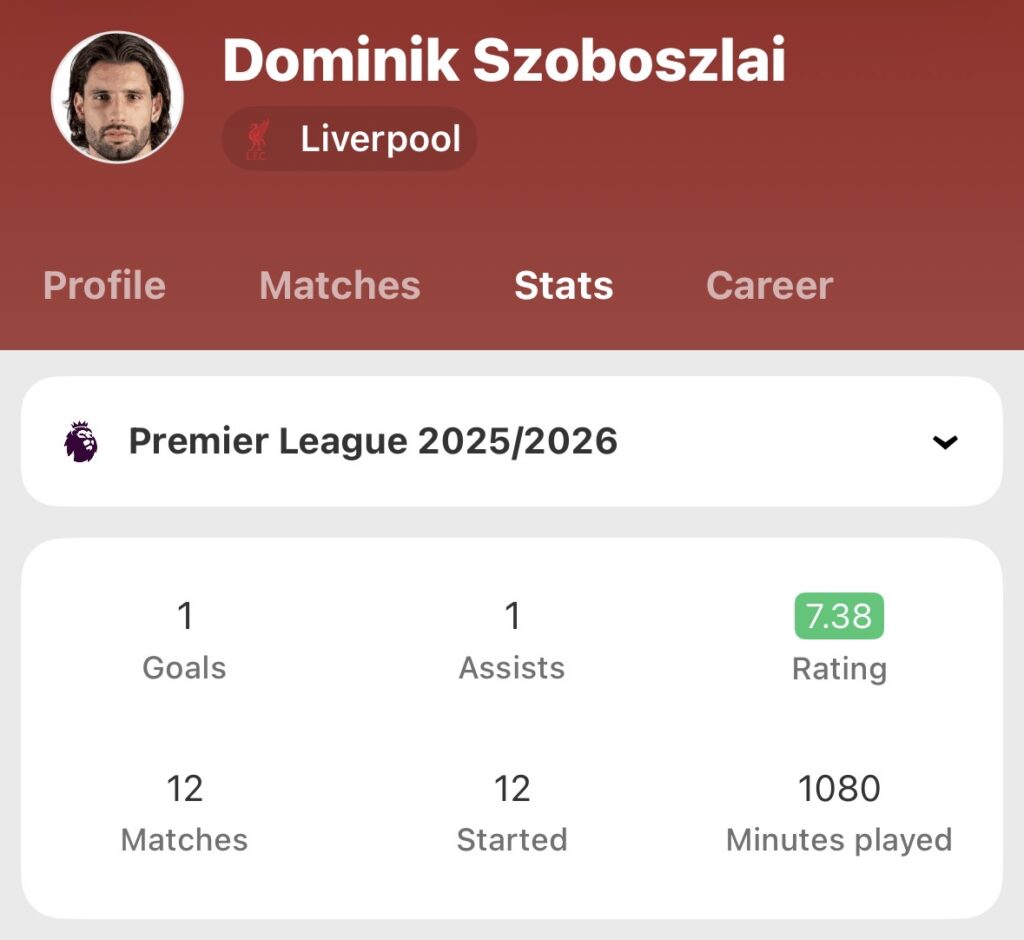Image resolution: width=1024 pixels, height=940 pixels.
Task: Tap the Matches count of 12
Action: click(185, 788)
